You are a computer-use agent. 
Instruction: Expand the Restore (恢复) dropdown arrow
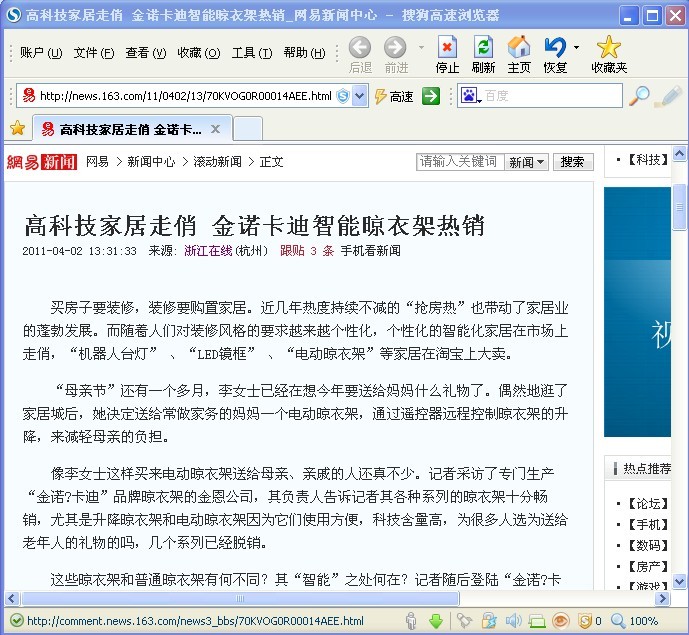pos(576,47)
